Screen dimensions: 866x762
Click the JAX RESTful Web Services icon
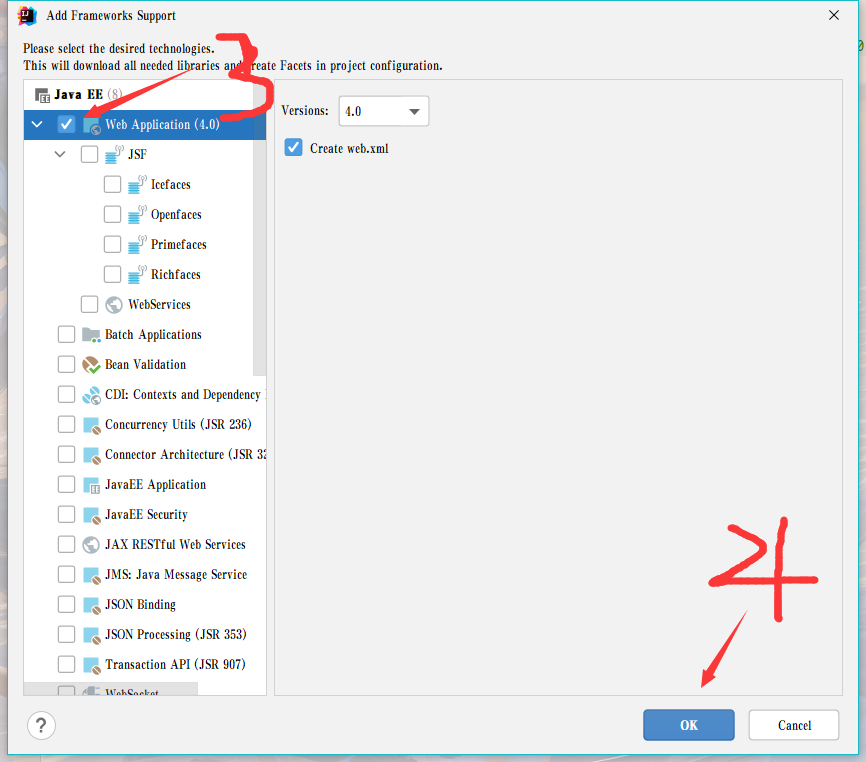point(91,545)
